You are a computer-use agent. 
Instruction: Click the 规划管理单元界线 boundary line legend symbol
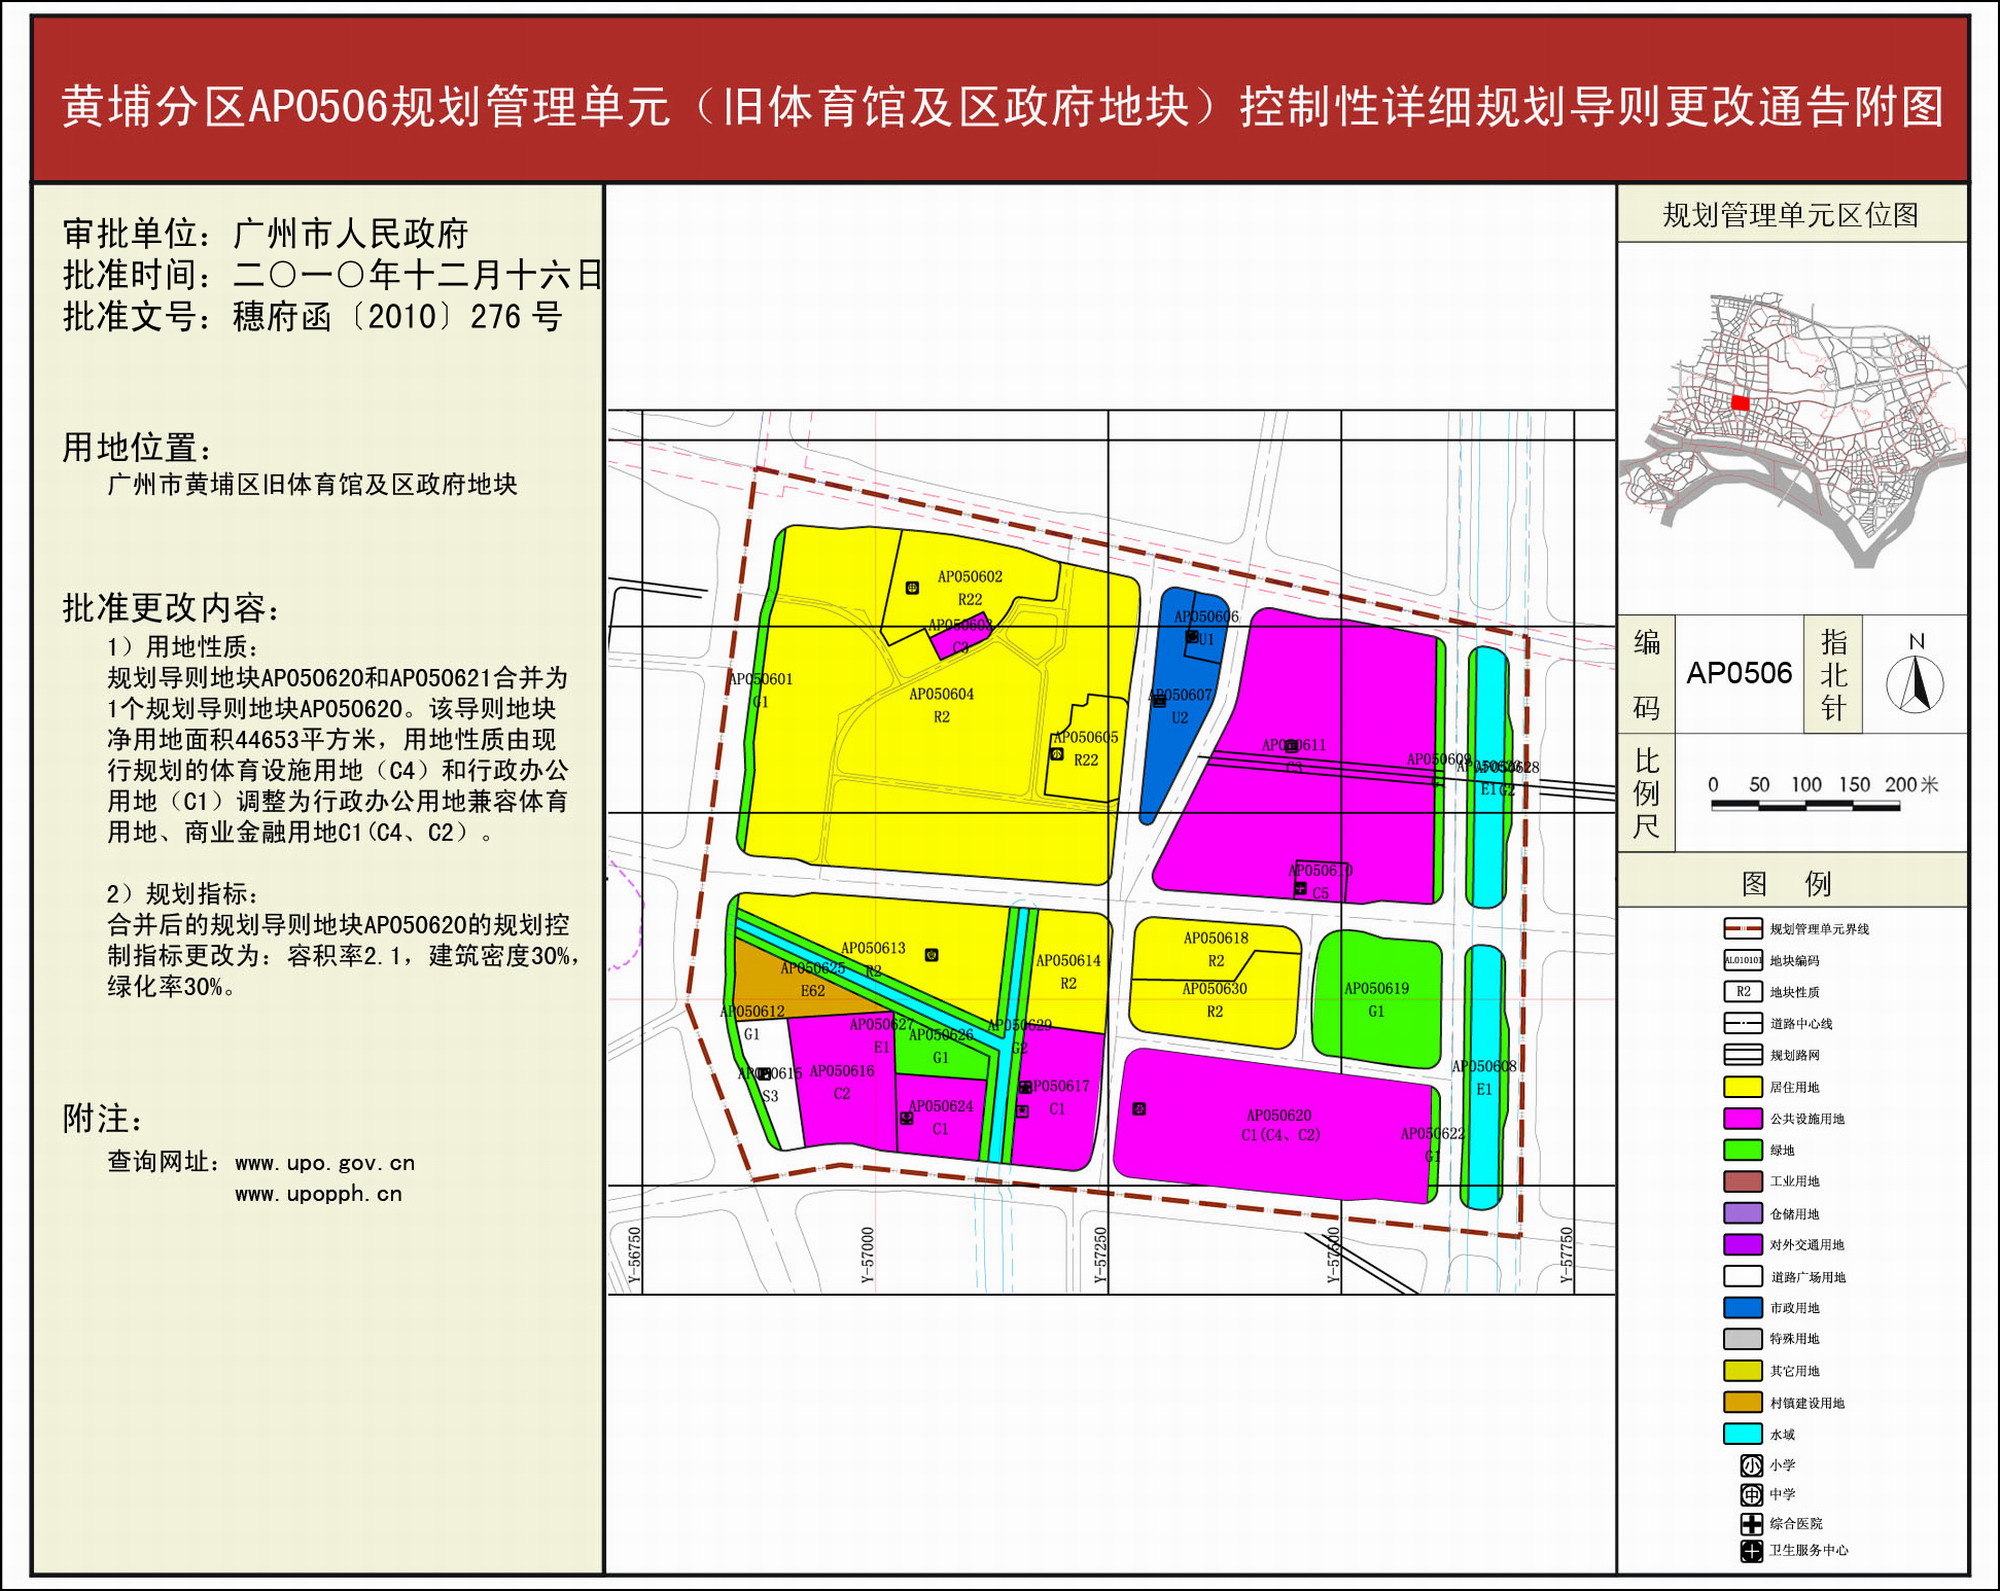pos(1742,929)
